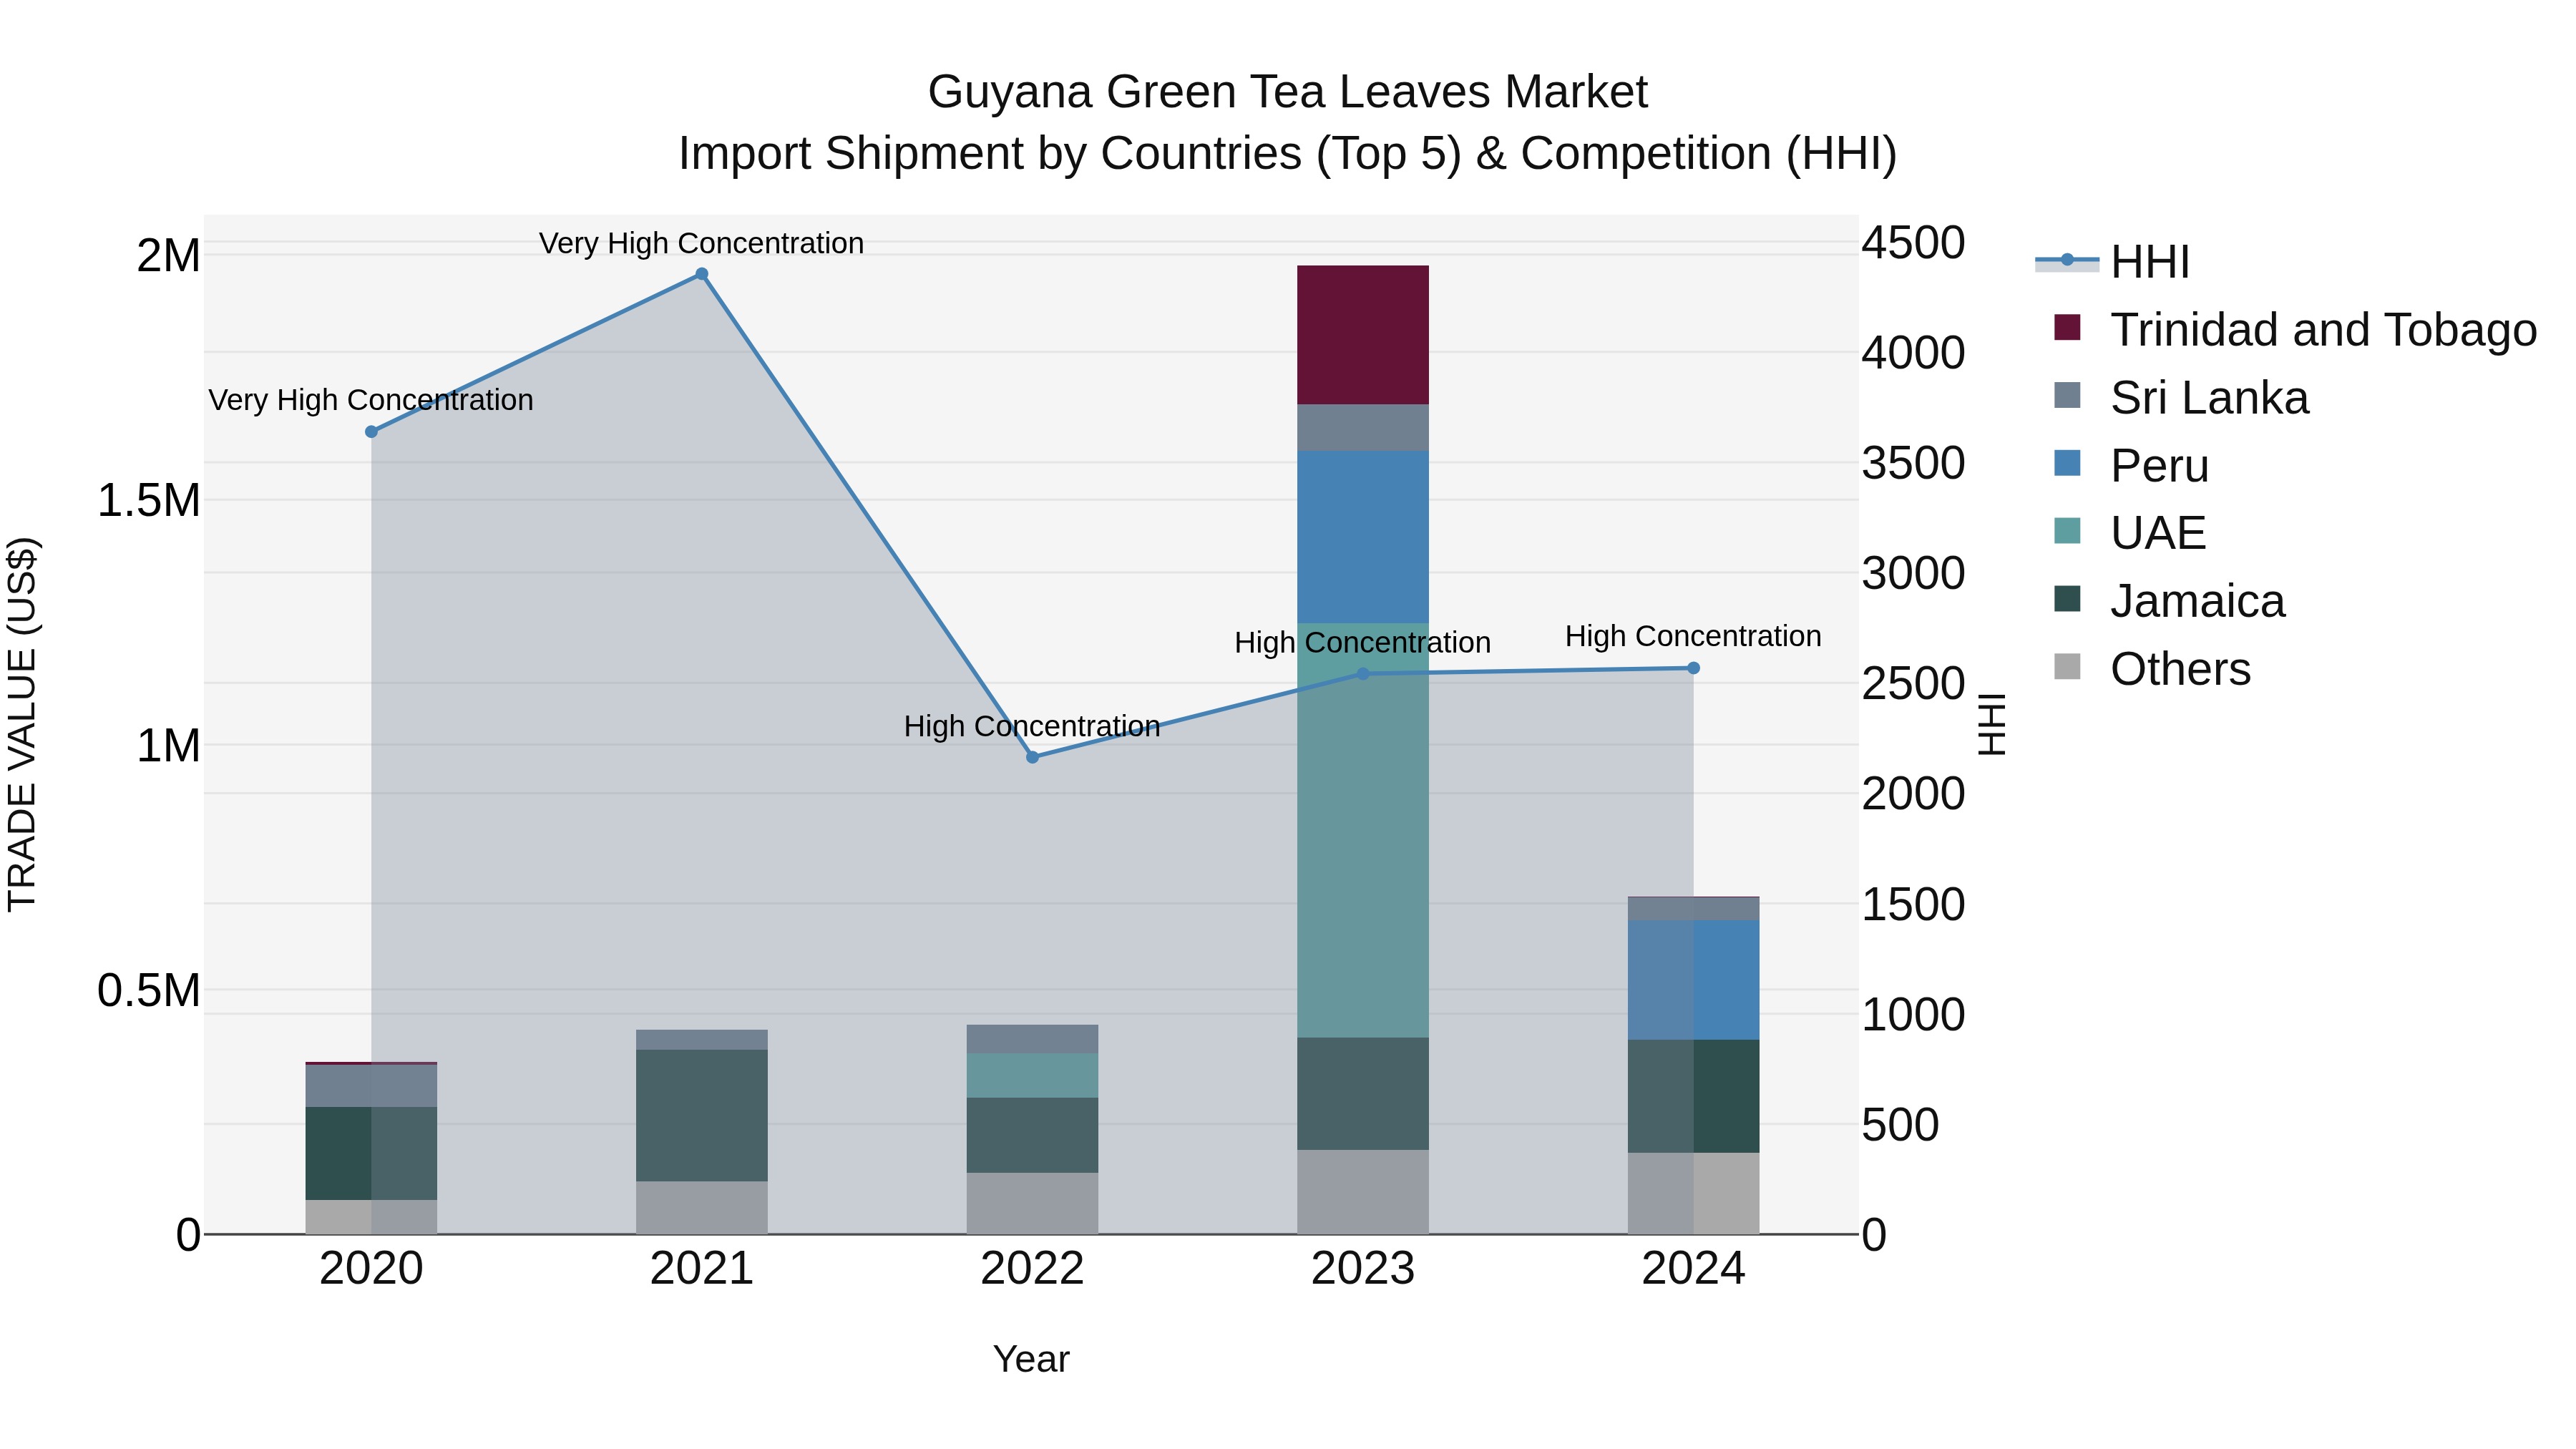
Task: Click Jamaica segment in 2022 bar
Action: [x=1032, y=1135]
